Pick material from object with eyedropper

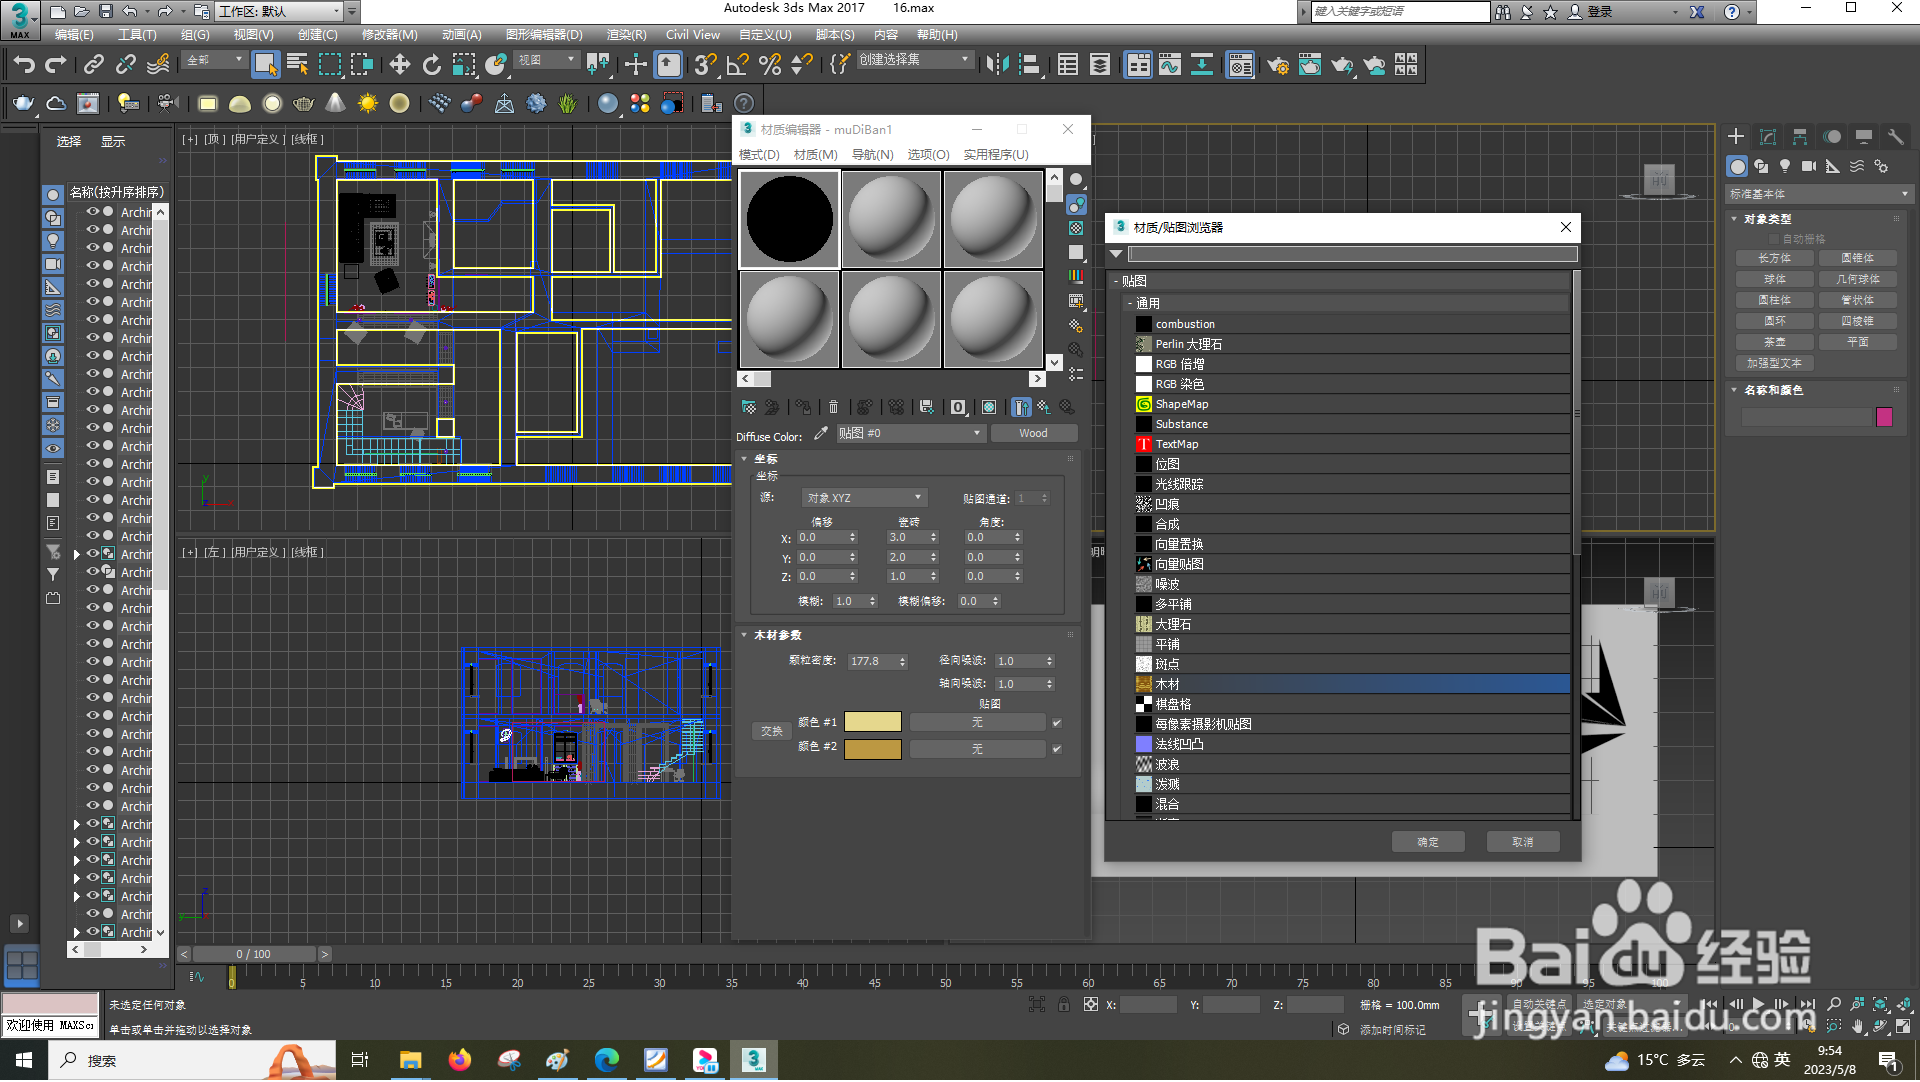(821, 433)
